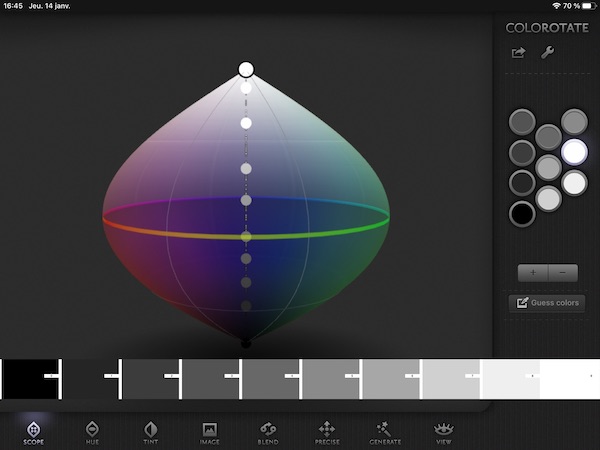Select the white node at the cone top

click(246, 69)
